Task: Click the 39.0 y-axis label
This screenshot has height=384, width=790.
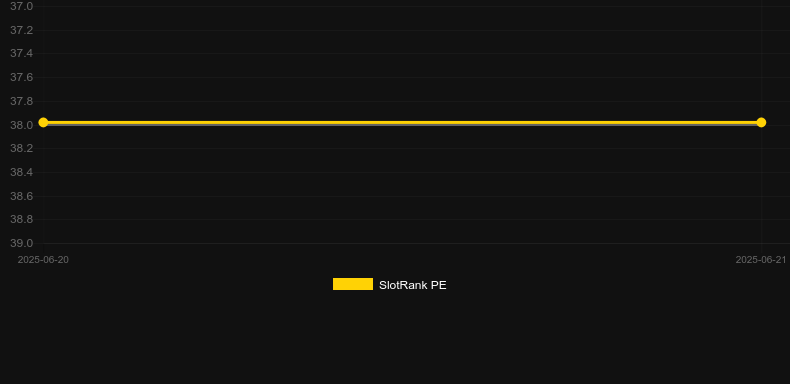Action: coord(22,243)
